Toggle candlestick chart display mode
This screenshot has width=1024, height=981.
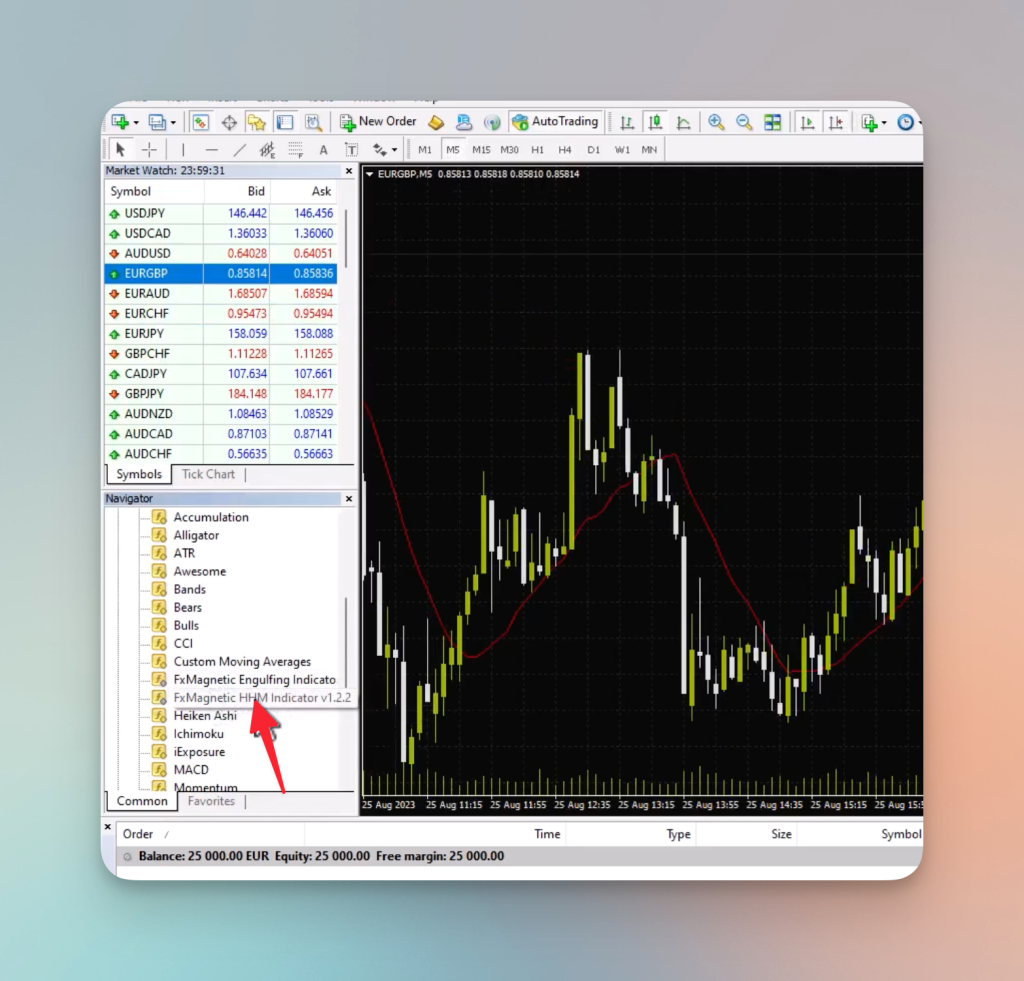tap(656, 122)
